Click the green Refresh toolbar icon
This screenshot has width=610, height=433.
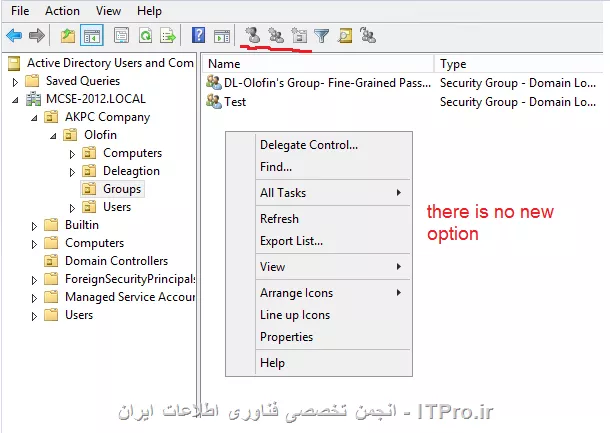pyautogui.click(x=145, y=36)
